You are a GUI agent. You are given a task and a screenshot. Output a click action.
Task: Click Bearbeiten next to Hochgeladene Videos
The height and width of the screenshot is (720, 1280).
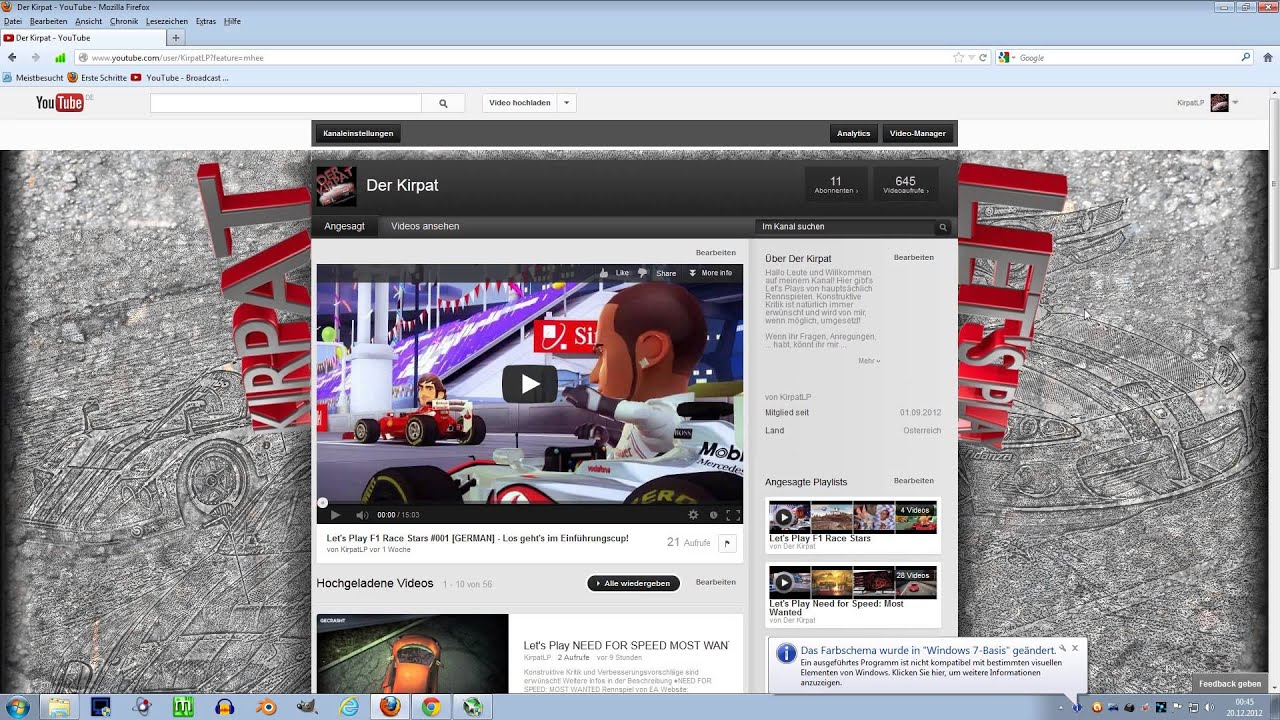(716, 582)
